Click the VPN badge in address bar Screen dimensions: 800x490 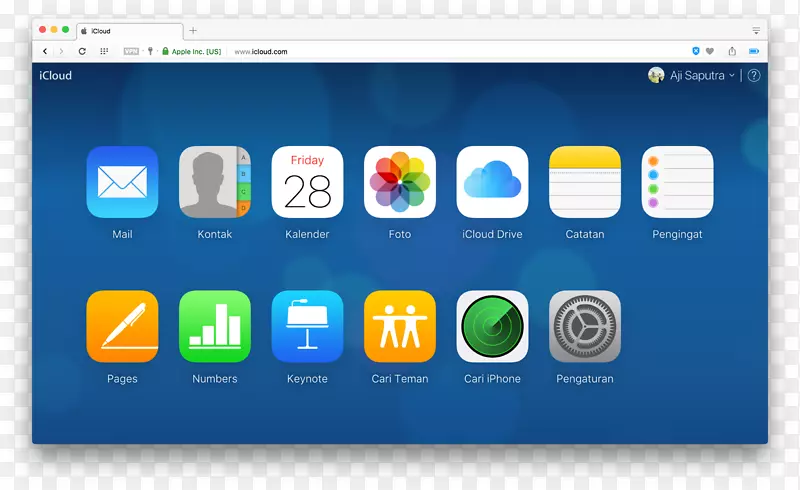[x=131, y=51]
